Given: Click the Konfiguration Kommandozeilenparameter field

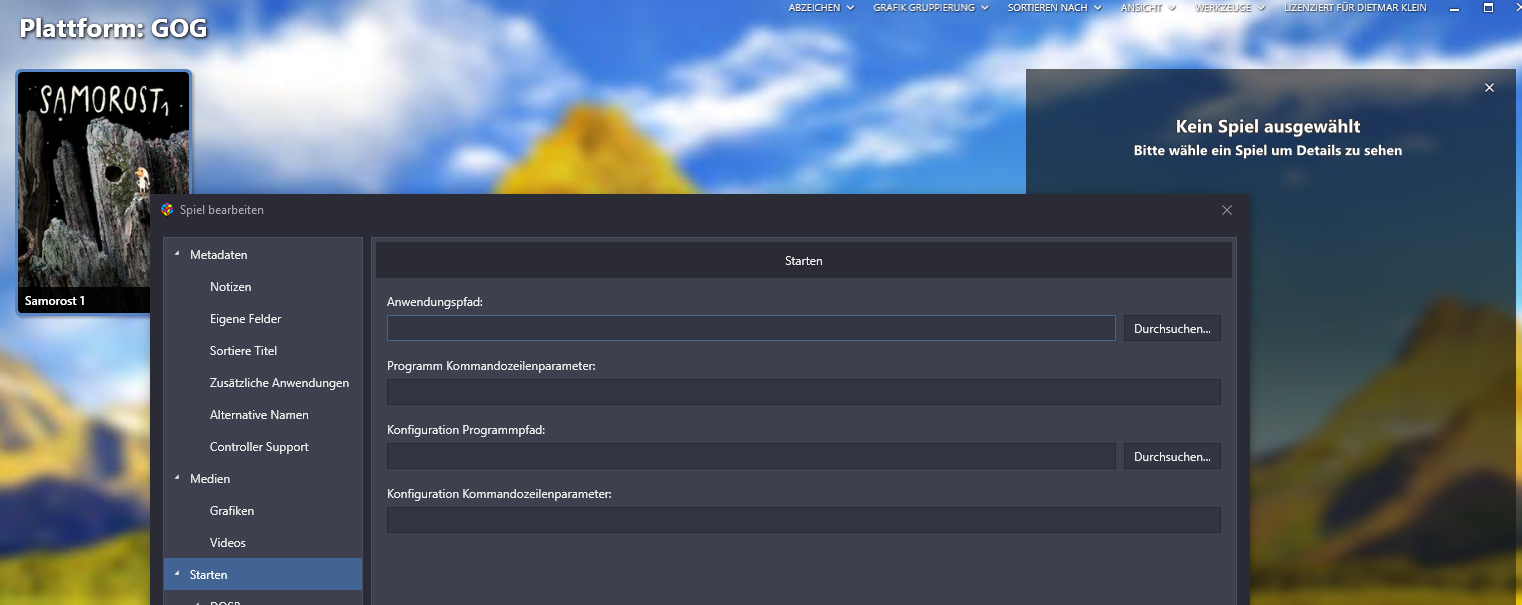Looking at the screenshot, I should 804,520.
